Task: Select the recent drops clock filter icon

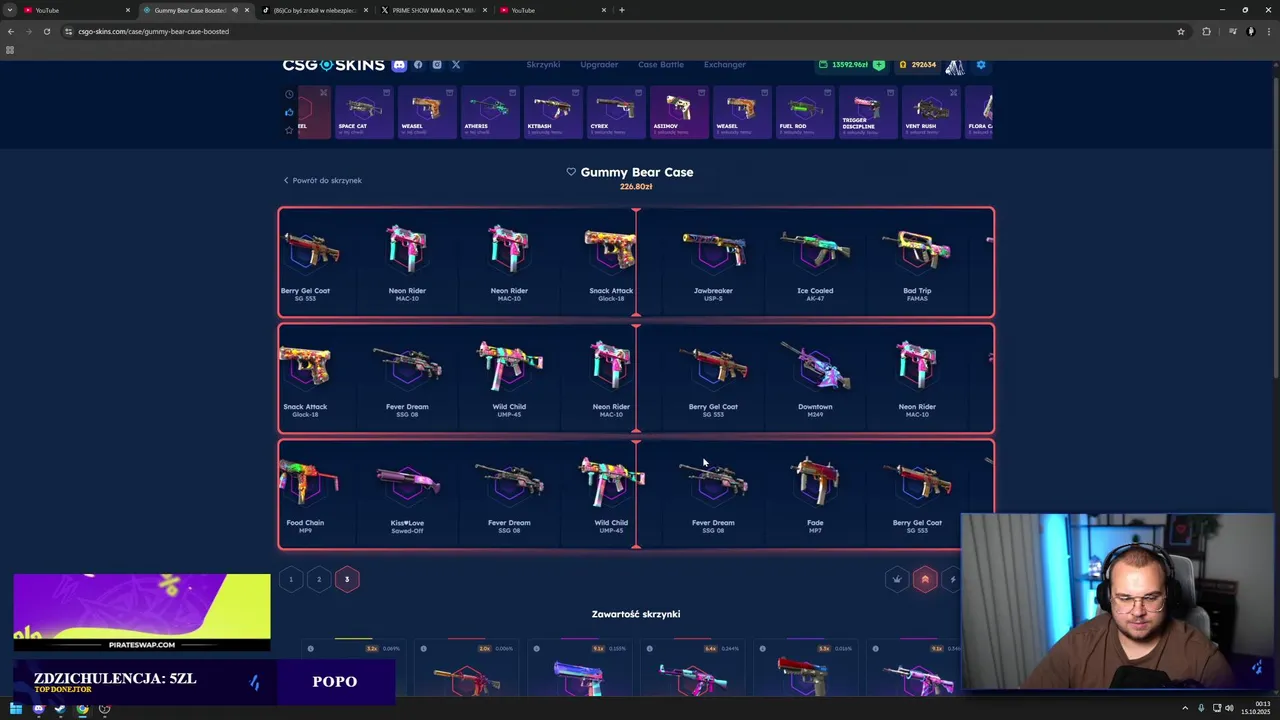Action: (290, 94)
